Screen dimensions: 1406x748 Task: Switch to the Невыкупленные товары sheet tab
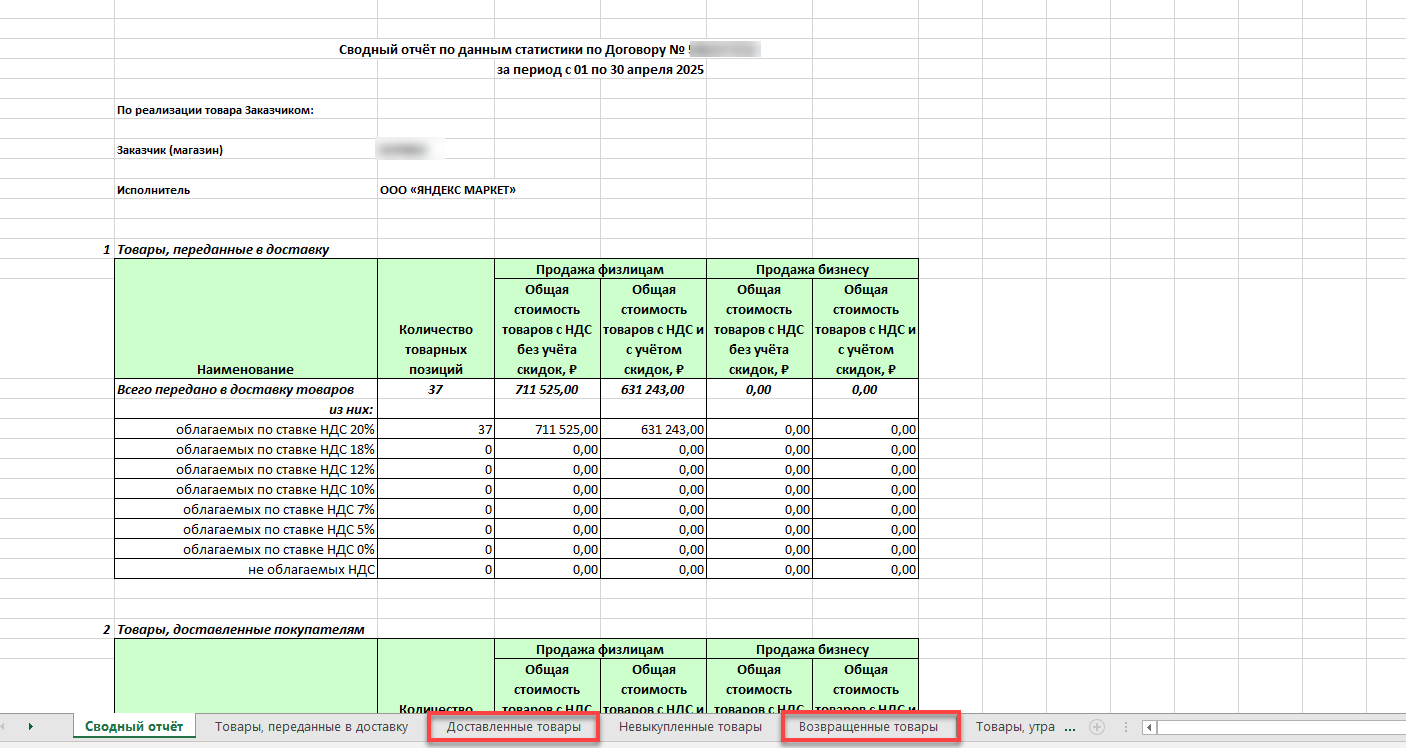tap(690, 727)
